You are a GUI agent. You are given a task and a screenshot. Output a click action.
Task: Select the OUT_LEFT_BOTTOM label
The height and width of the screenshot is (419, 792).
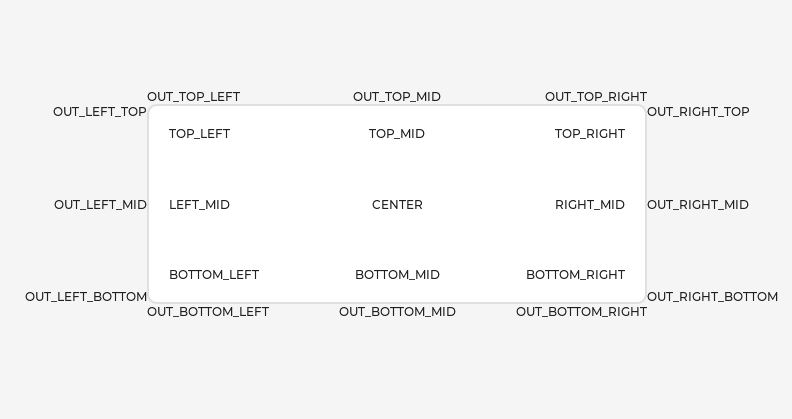click(86, 297)
